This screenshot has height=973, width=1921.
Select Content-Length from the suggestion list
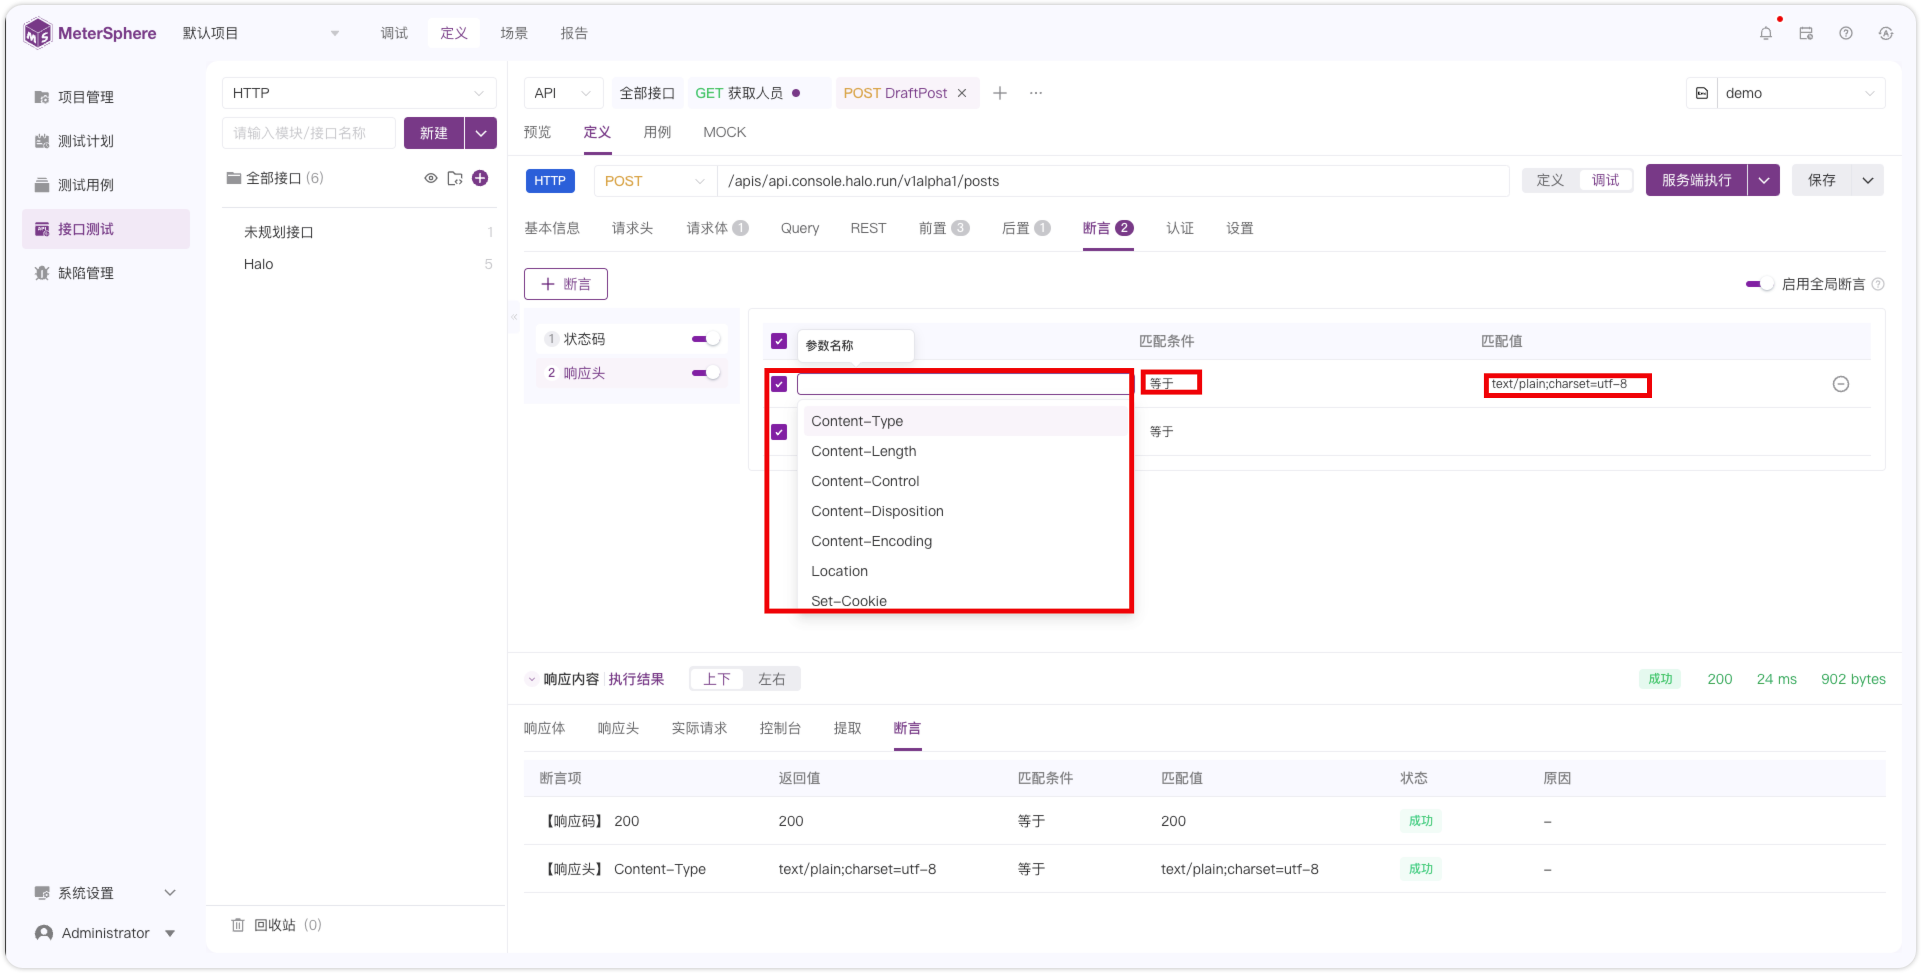point(964,451)
